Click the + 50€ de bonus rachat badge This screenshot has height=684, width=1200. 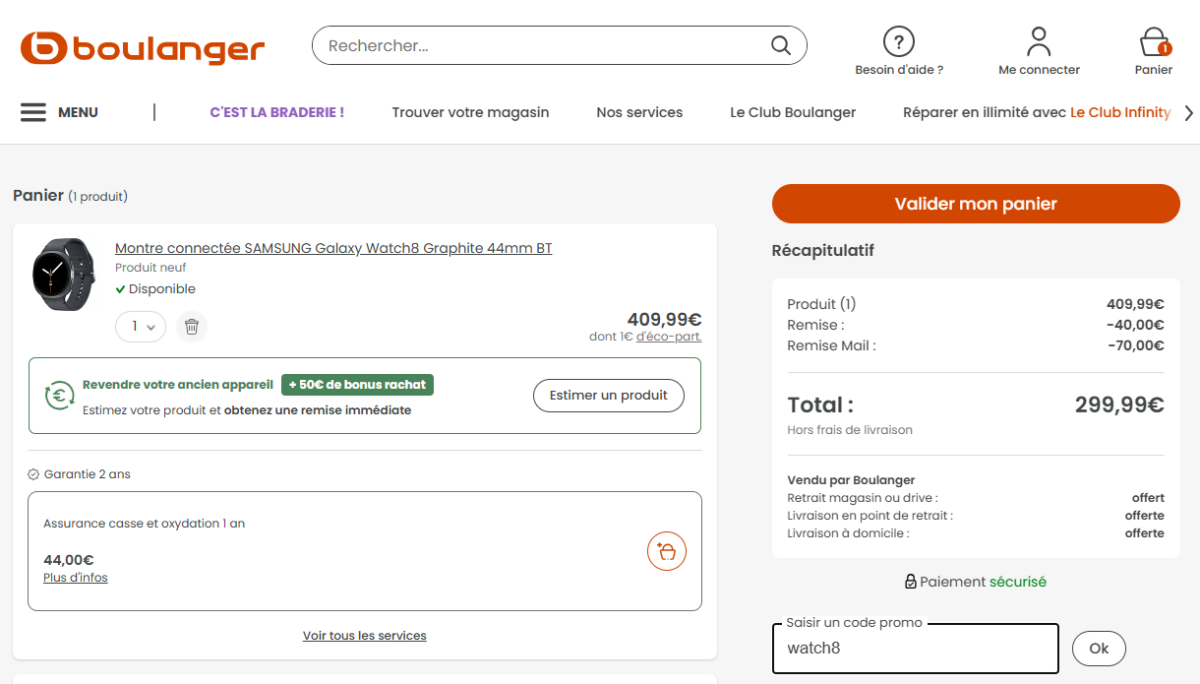click(x=357, y=384)
